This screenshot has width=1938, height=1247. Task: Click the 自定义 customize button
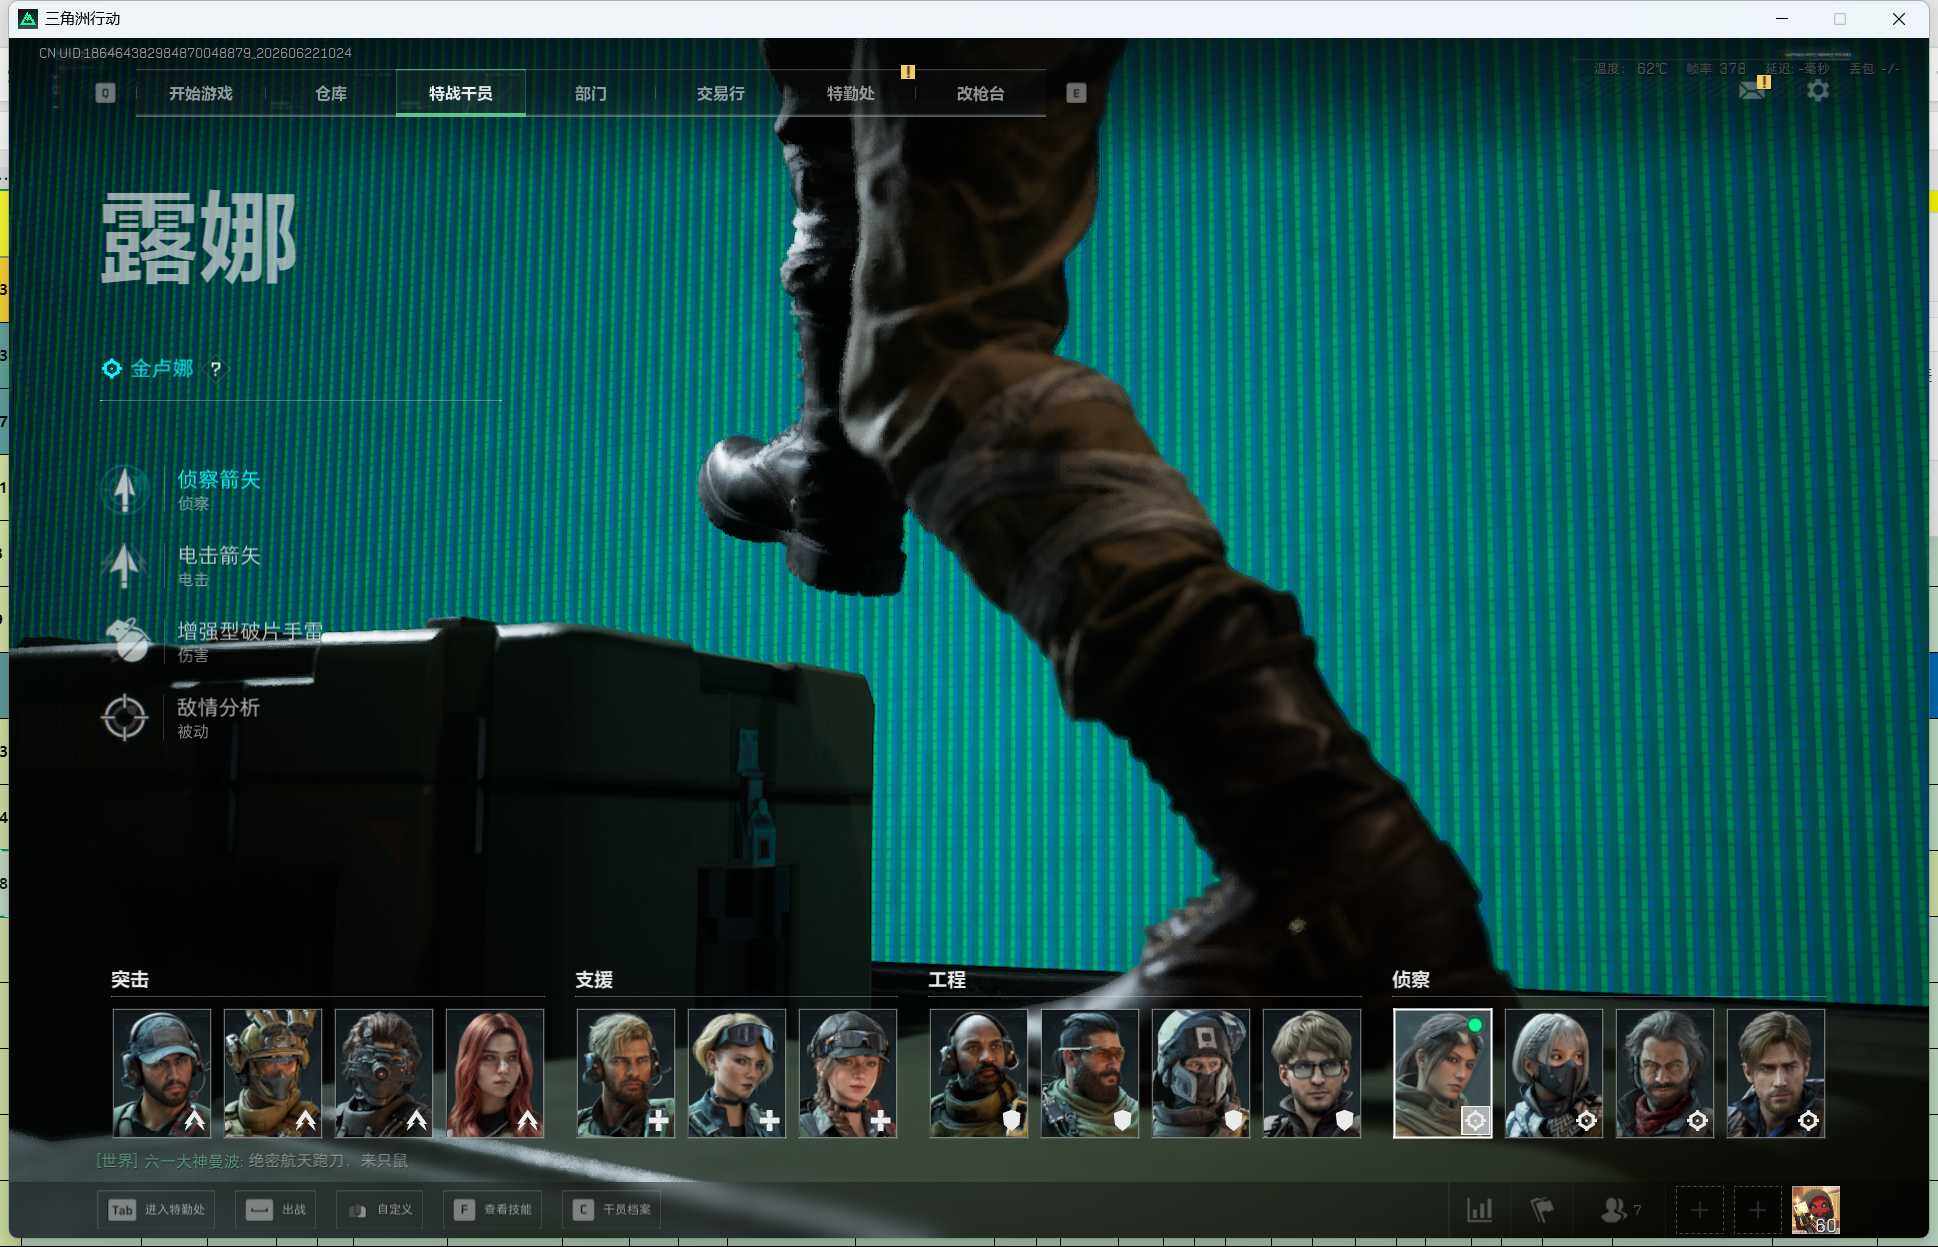(380, 1210)
